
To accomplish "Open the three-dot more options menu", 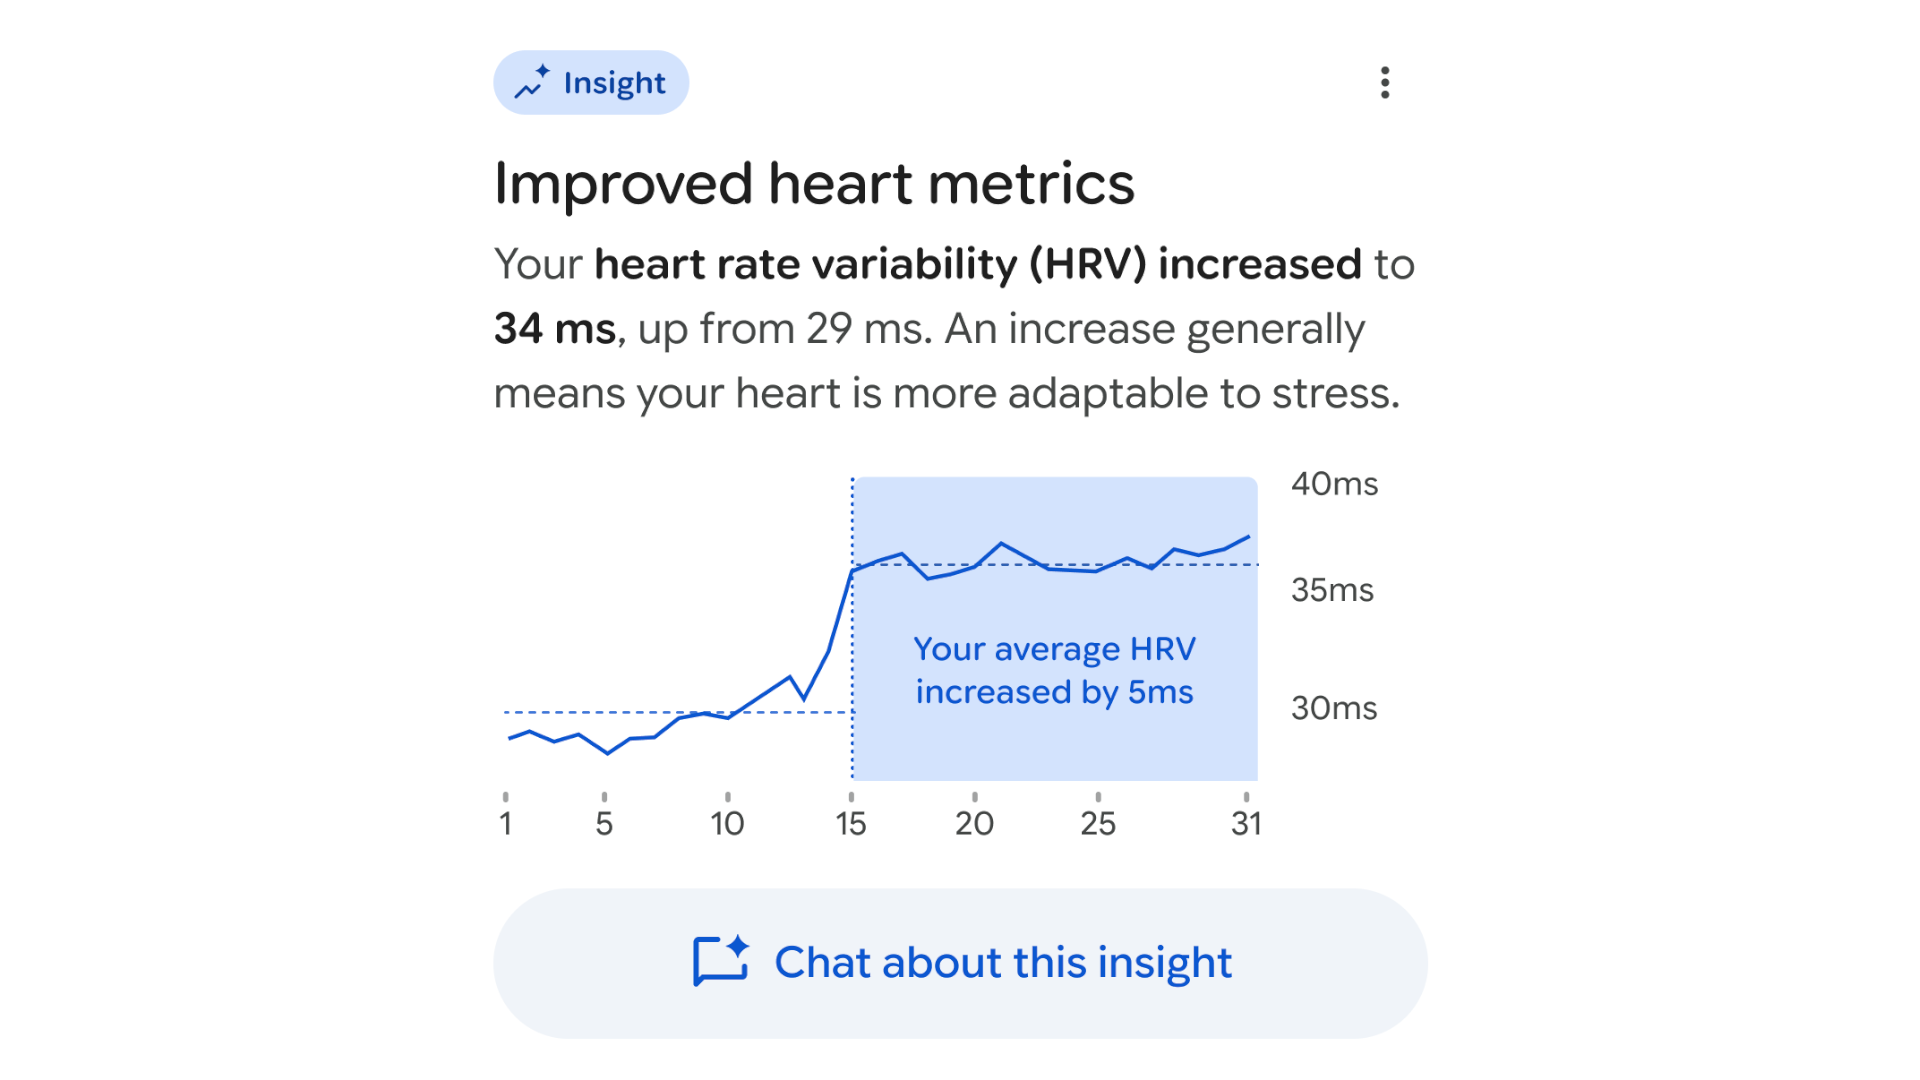I will tap(1385, 83).
